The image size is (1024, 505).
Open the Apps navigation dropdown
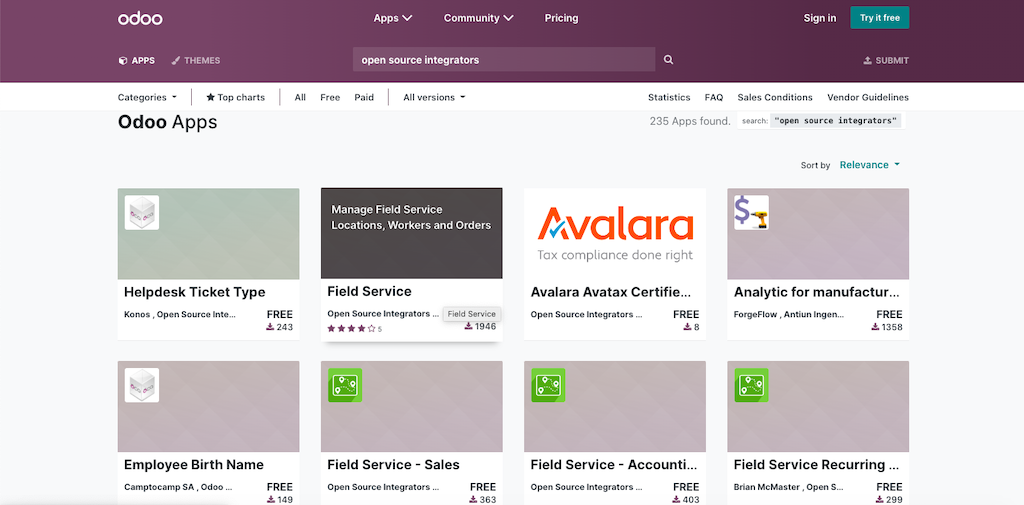click(x=392, y=18)
